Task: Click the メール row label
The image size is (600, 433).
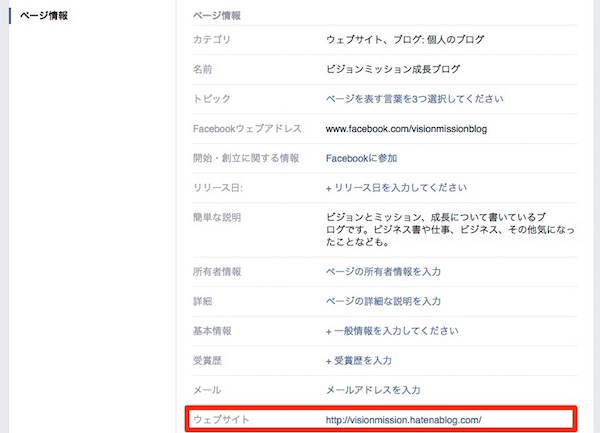Action: pyautogui.click(x=207, y=390)
